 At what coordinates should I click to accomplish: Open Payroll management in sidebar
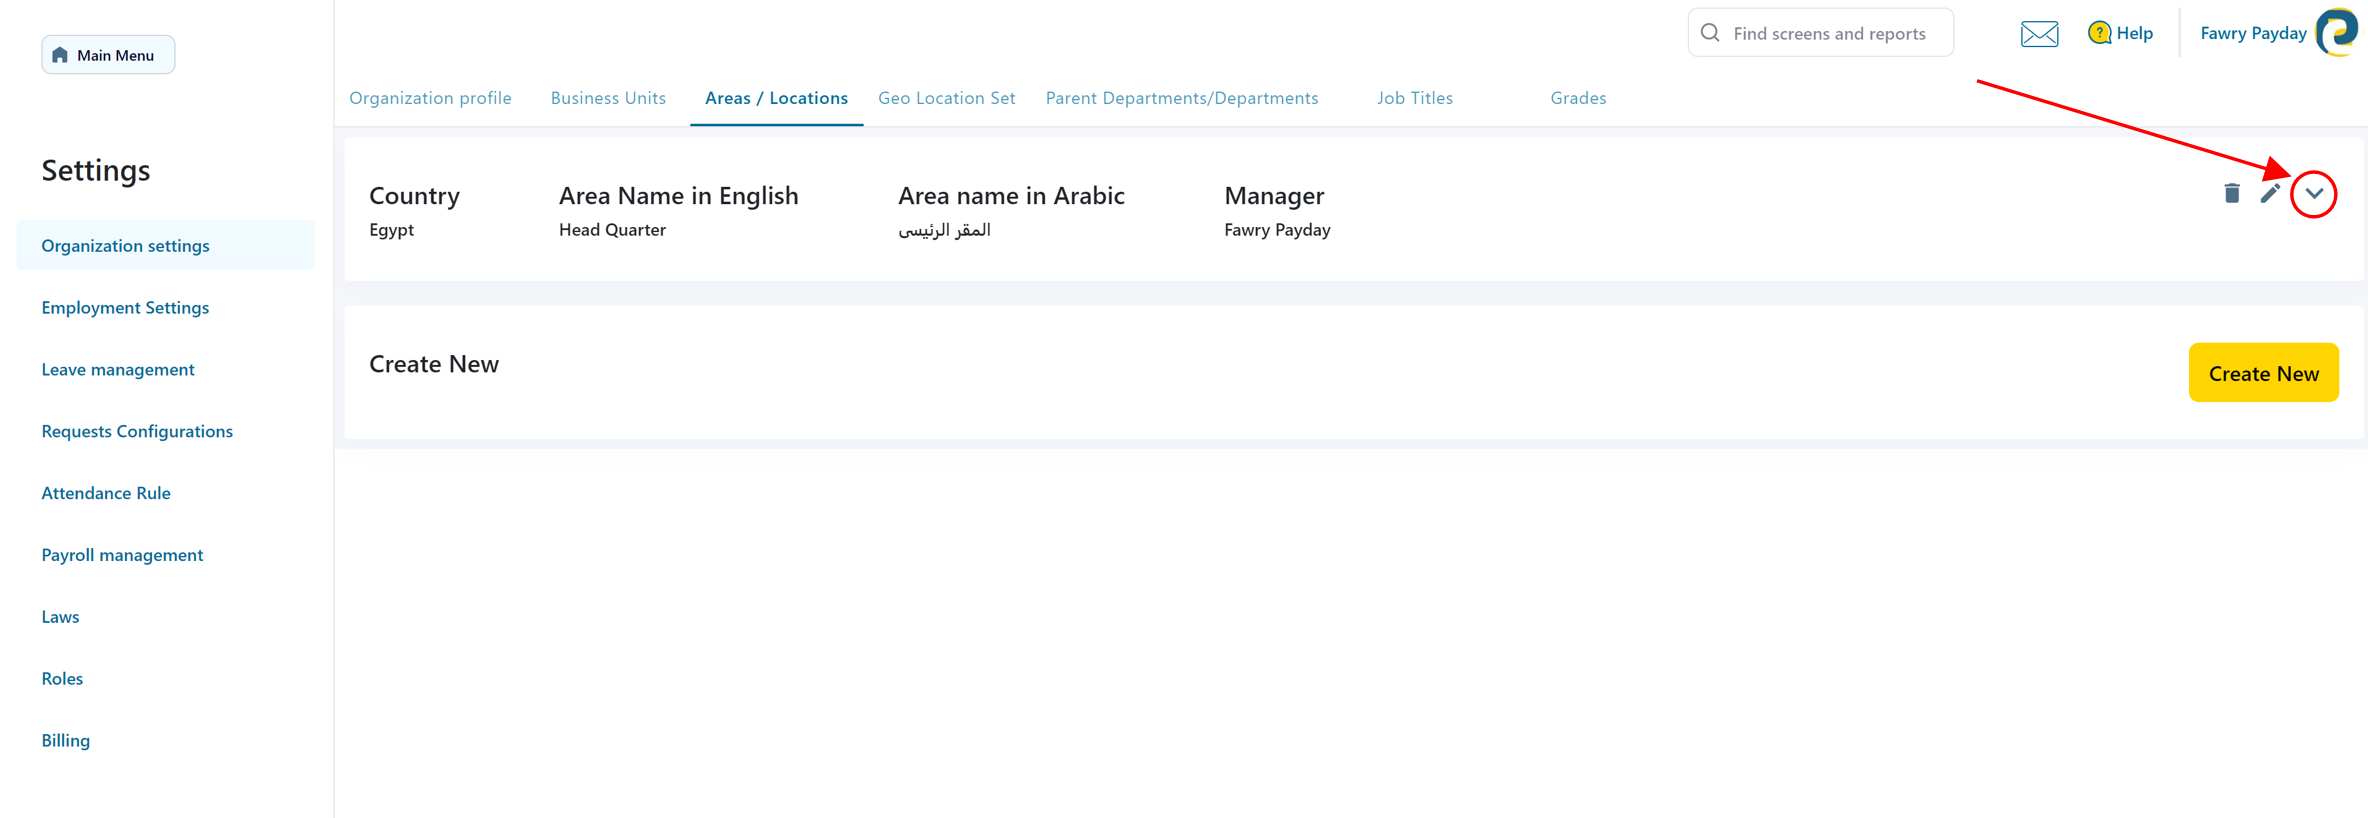click(122, 555)
